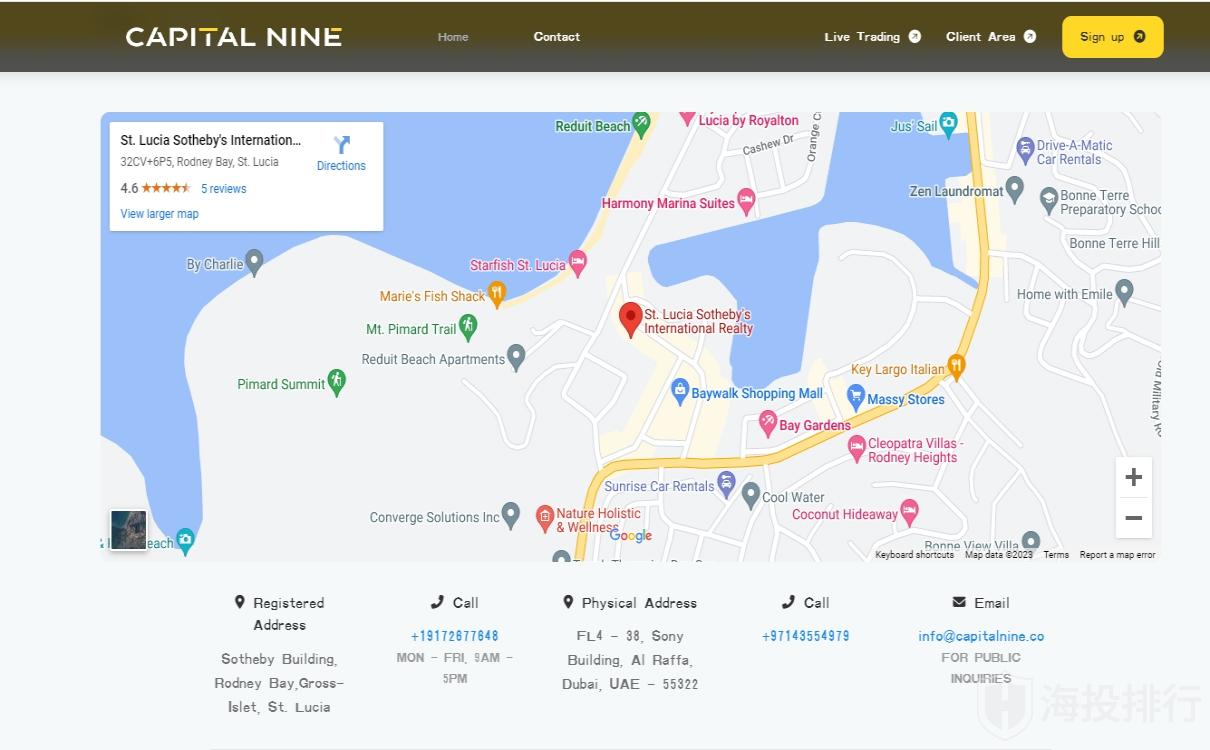Click Massy Stores shopping cart icon
The height and width of the screenshot is (750, 1210).
click(x=855, y=396)
